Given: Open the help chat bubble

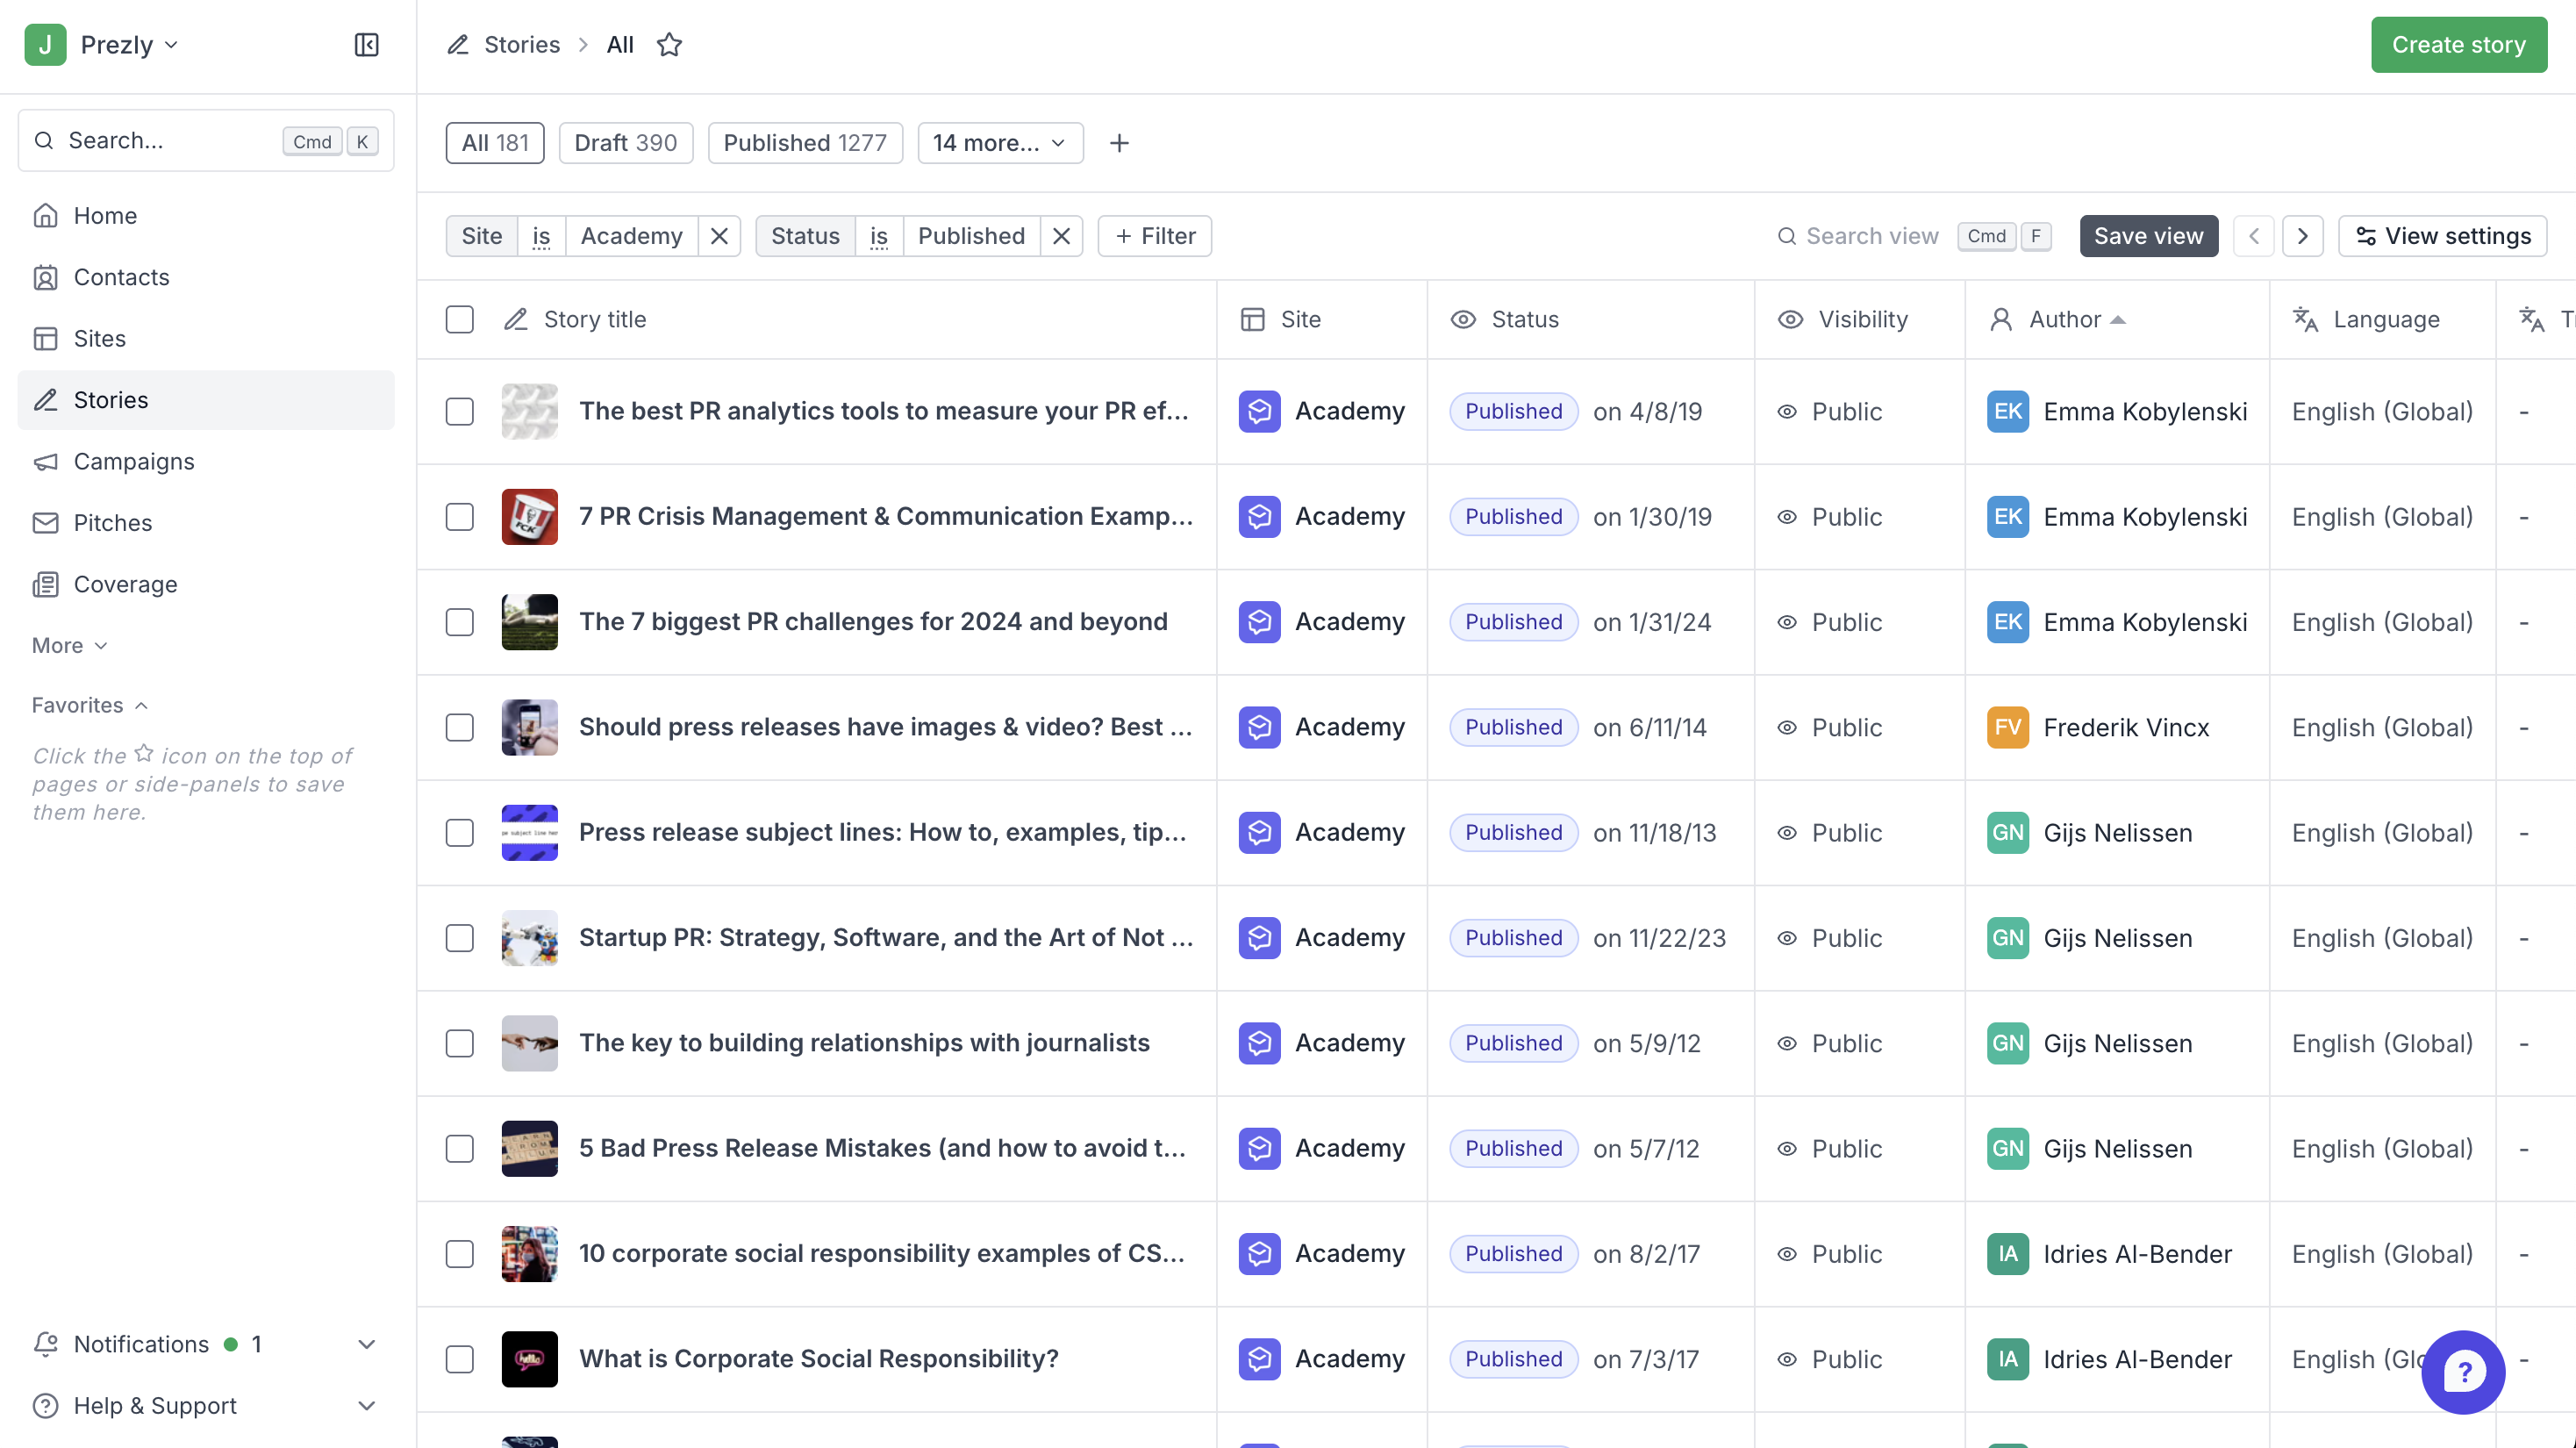Looking at the screenshot, I should pyautogui.click(x=2462, y=1371).
